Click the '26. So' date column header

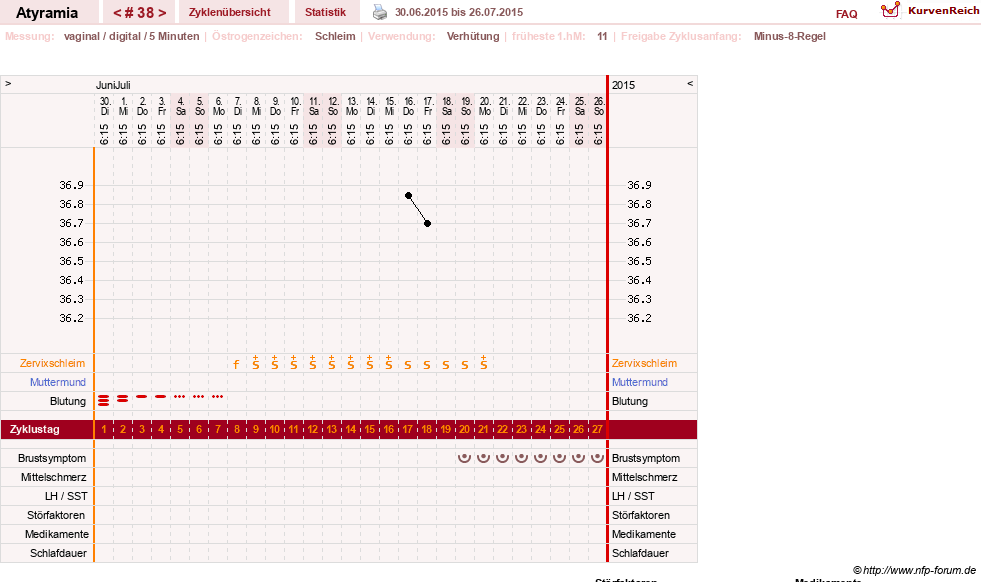coord(598,106)
